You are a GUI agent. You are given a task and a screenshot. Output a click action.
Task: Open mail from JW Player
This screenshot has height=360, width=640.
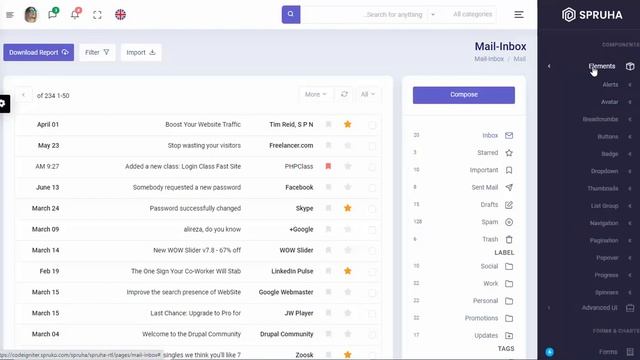point(299,313)
